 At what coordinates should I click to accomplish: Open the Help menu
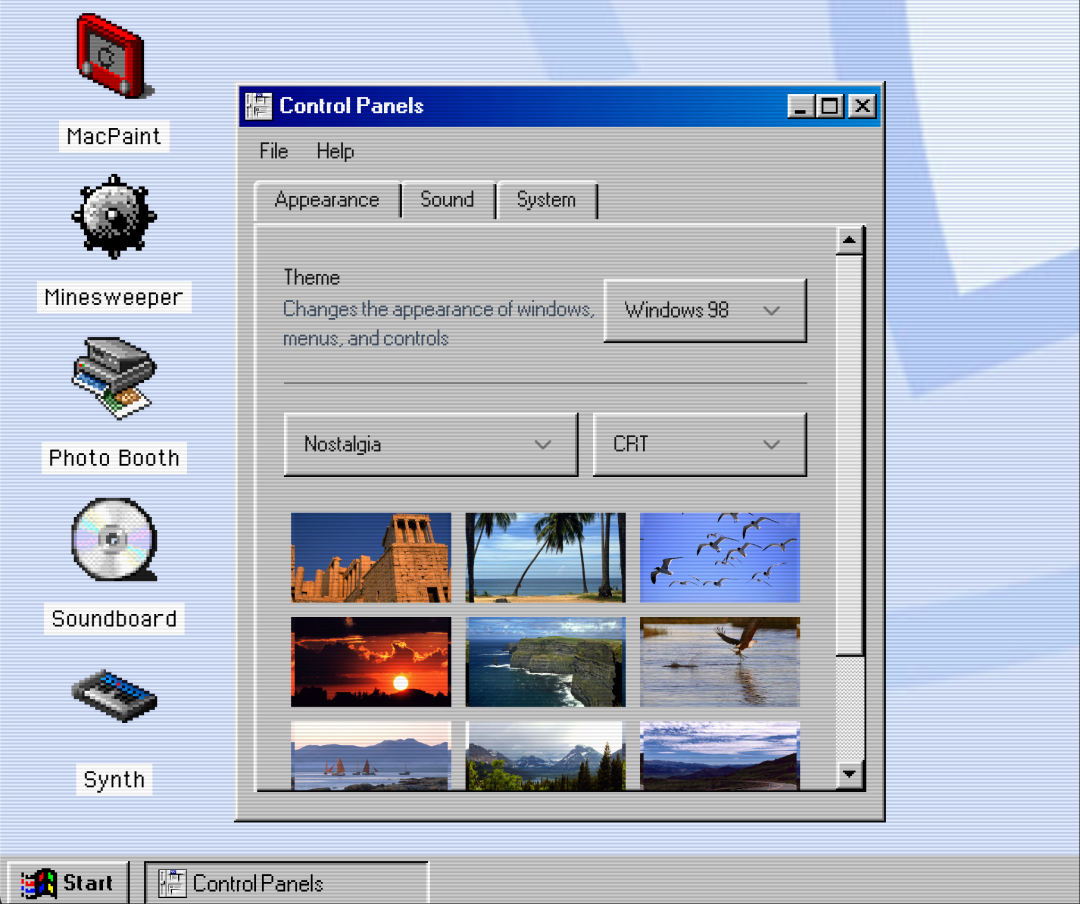335,151
